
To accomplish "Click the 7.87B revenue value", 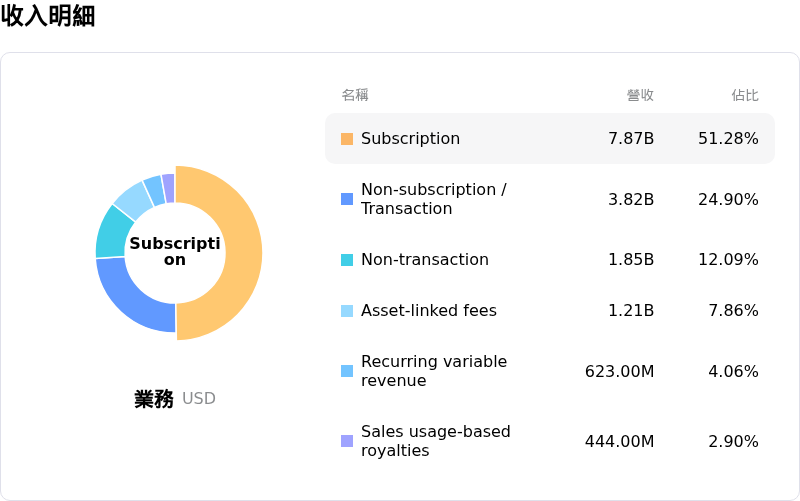I will pyautogui.click(x=631, y=139).
